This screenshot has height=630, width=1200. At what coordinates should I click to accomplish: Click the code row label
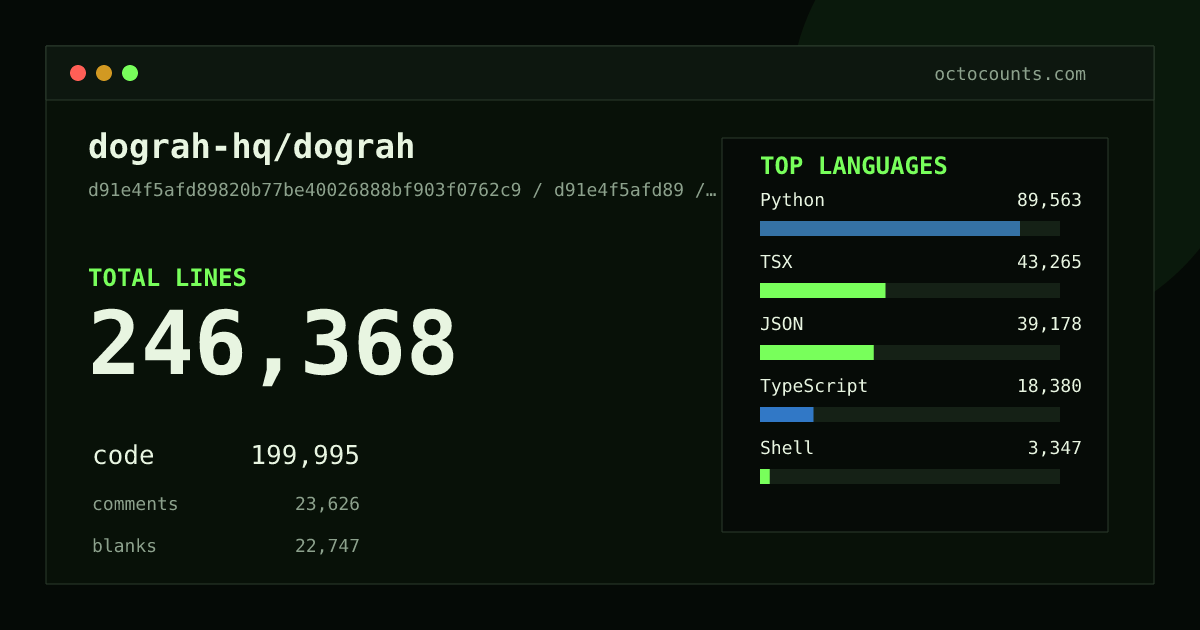click(123, 456)
